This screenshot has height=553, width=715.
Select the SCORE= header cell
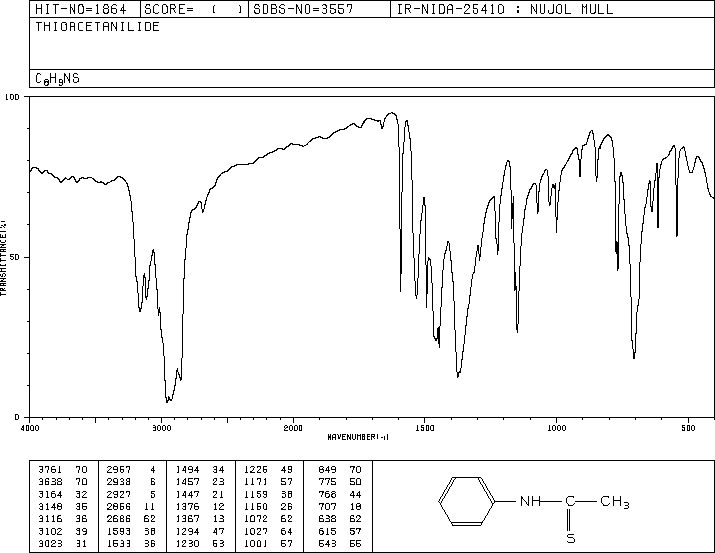(194, 9)
